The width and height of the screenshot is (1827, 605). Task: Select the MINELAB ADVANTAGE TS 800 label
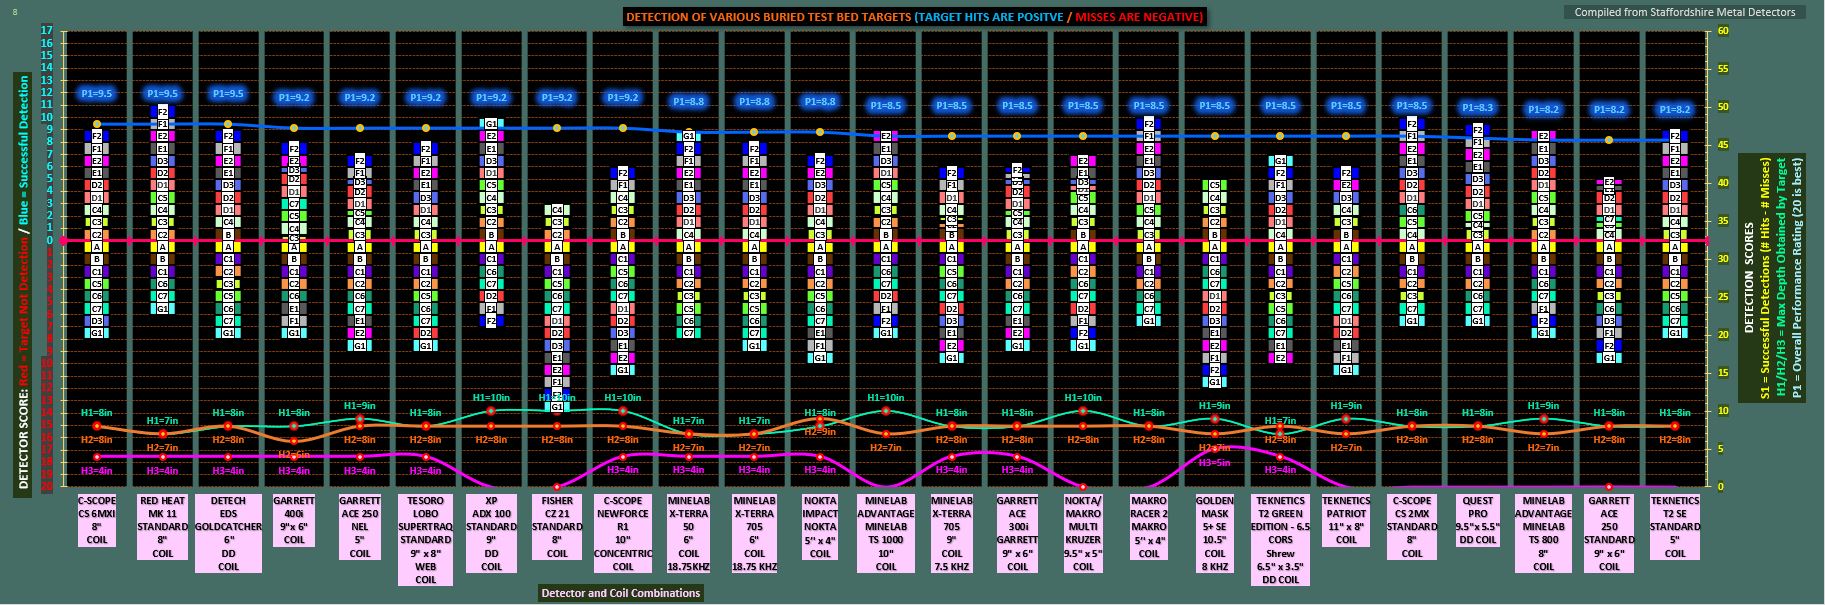[x=1544, y=533]
